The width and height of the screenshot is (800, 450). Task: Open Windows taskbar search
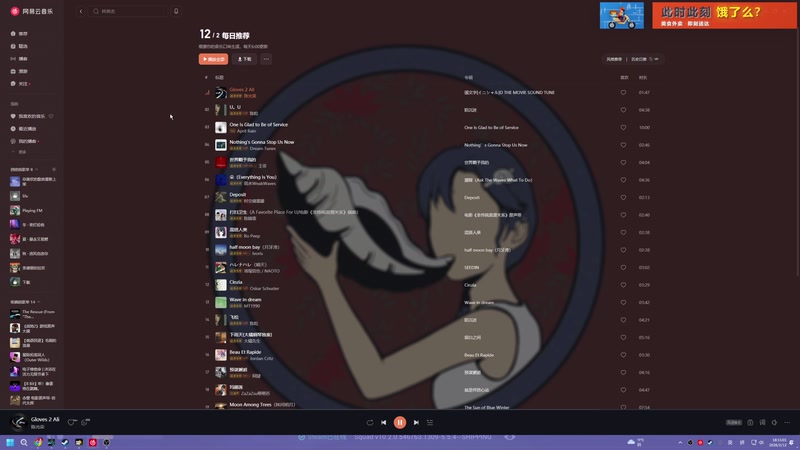coord(23,442)
